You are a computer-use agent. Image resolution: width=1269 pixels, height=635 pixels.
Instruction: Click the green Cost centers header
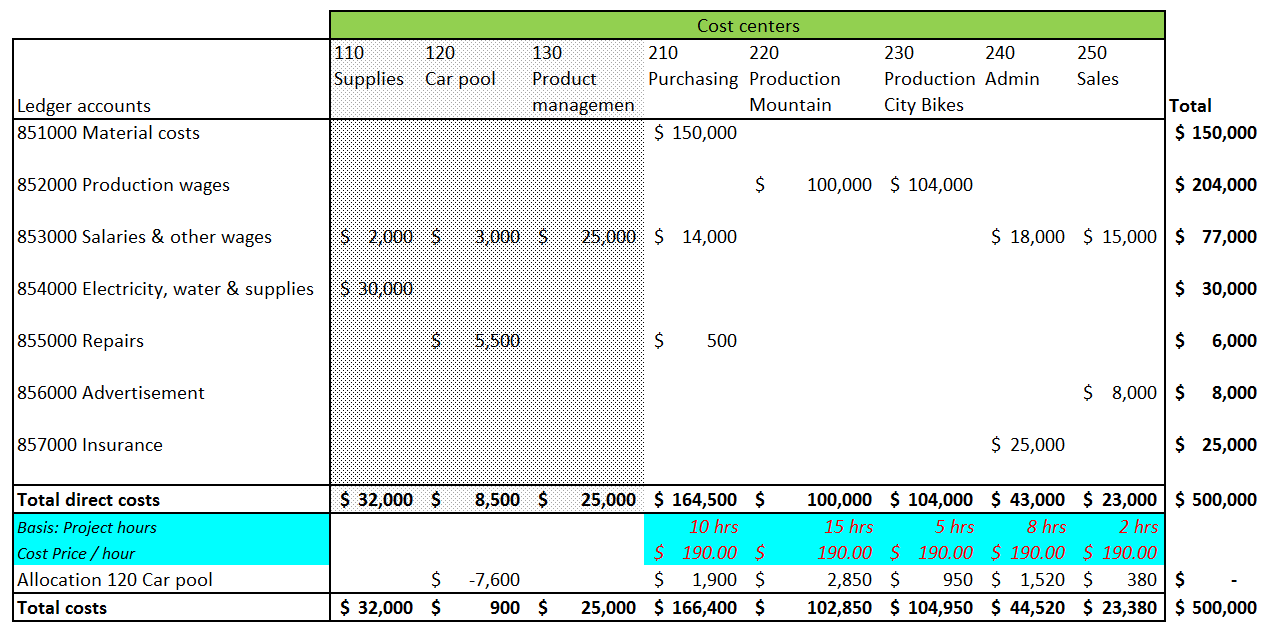[x=747, y=26]
